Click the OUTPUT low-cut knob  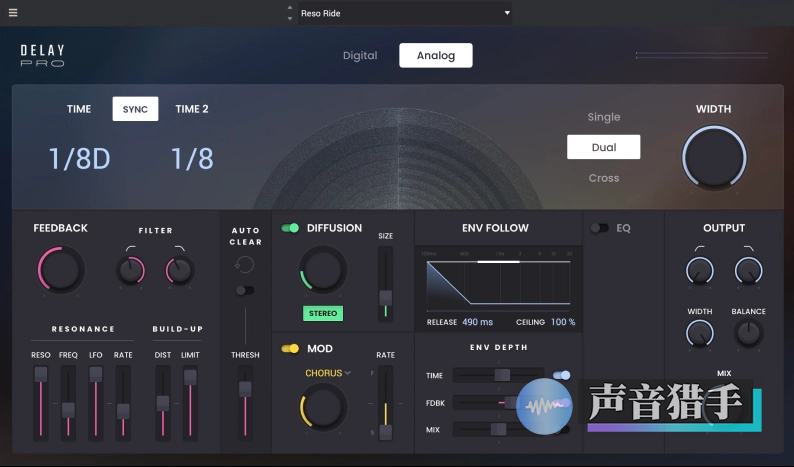click(x=700, y=270)
